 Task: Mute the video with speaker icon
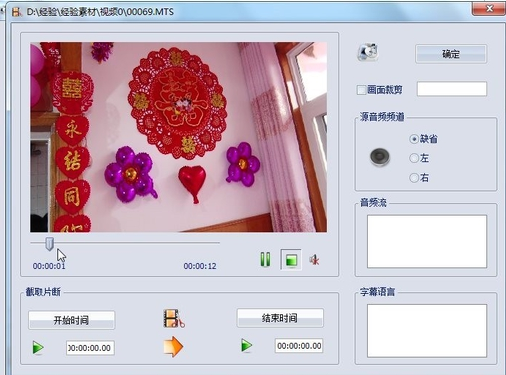click(314, 260)
